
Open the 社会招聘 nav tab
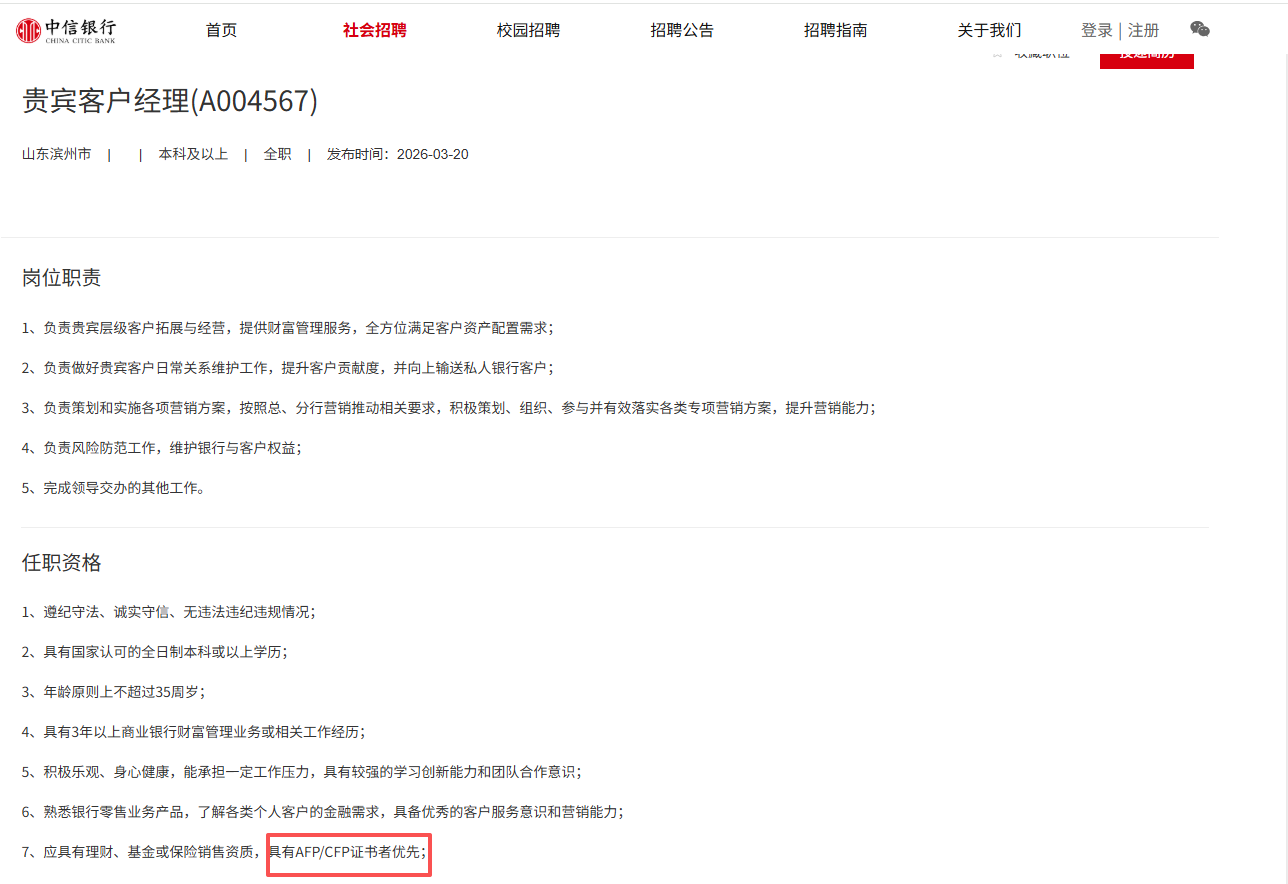coord(374,30)
